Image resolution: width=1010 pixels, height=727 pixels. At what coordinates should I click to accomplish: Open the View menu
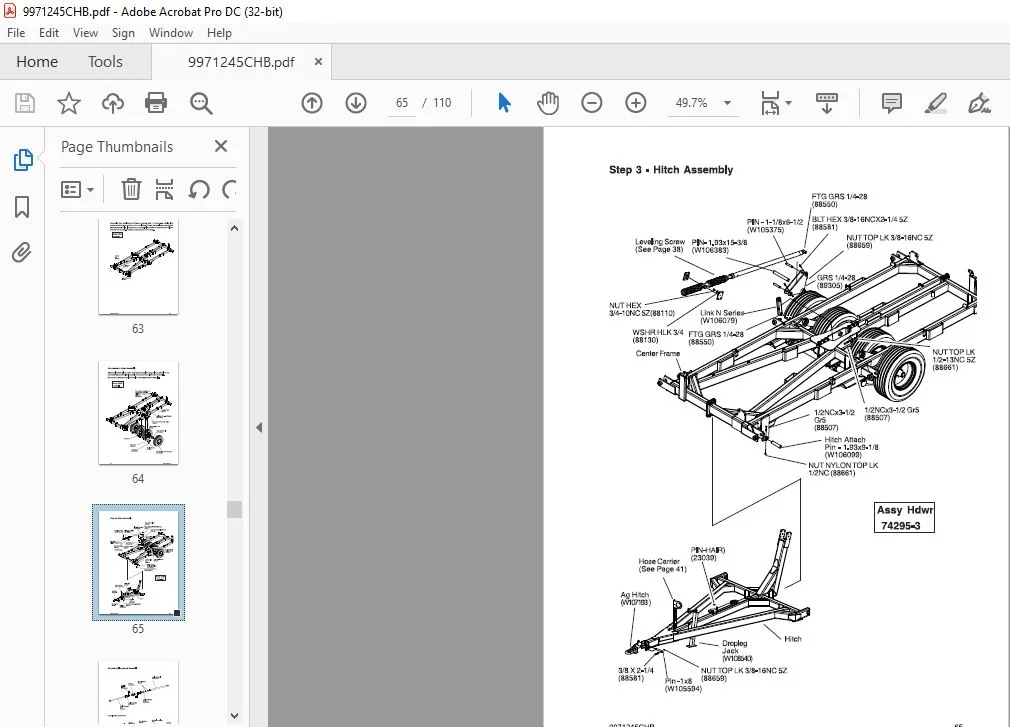point(85,33)
